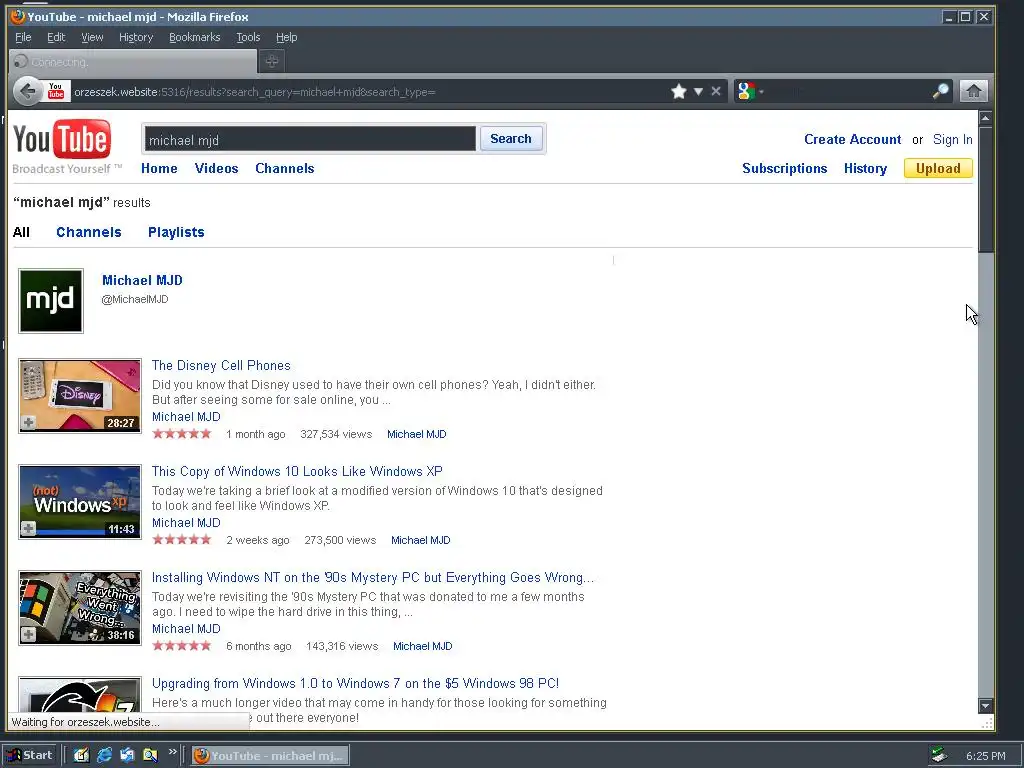Click the YouTube Firefox taskbar button
Screen dimensions: 1024x768
click(x=270, y=756)
